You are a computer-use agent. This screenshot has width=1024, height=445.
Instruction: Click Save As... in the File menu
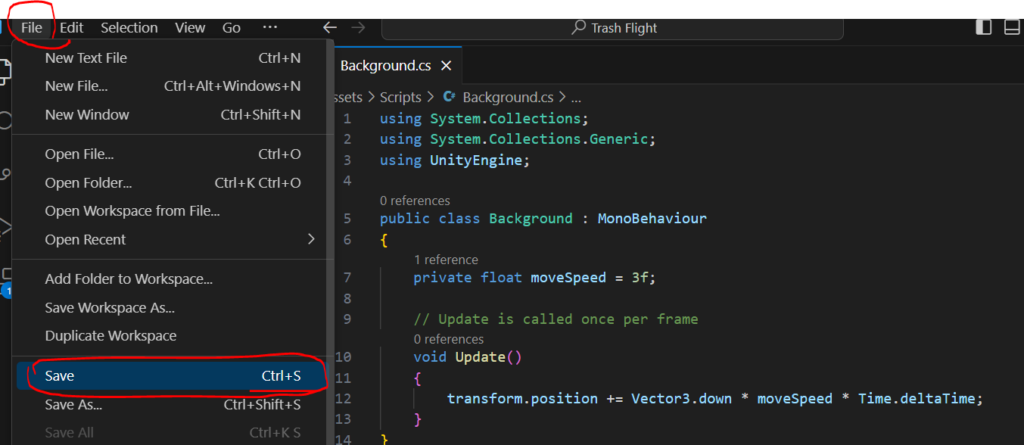tap(73, 405)
